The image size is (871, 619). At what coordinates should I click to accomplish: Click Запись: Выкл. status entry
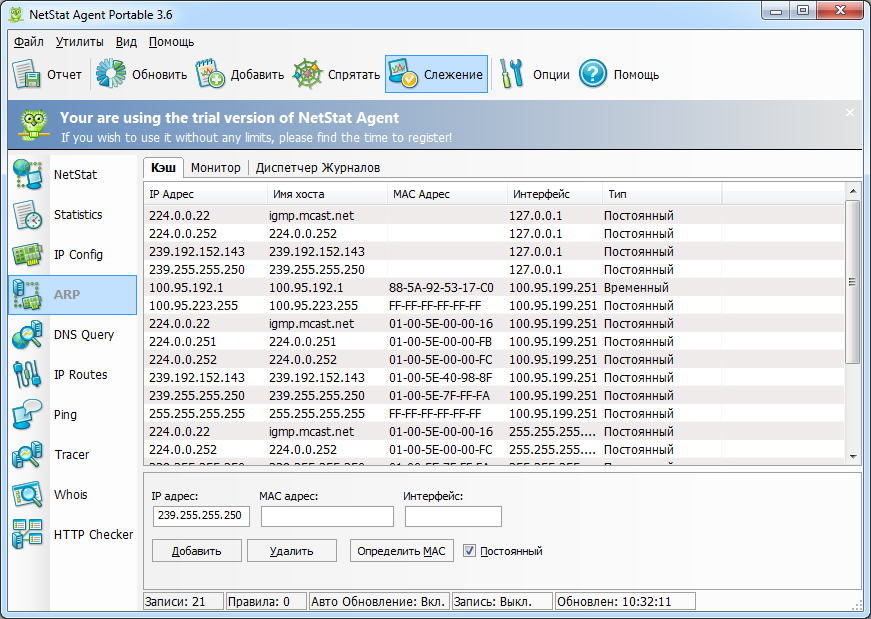(502, 601)
